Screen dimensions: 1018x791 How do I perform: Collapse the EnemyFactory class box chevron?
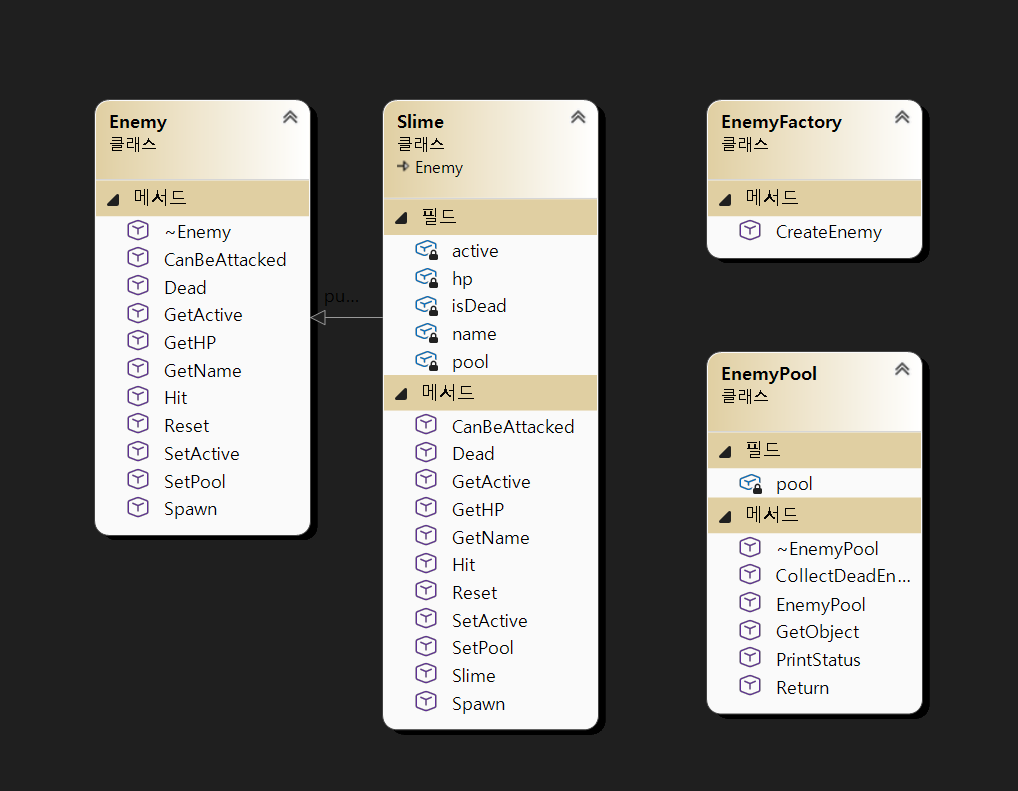point(902,117)
